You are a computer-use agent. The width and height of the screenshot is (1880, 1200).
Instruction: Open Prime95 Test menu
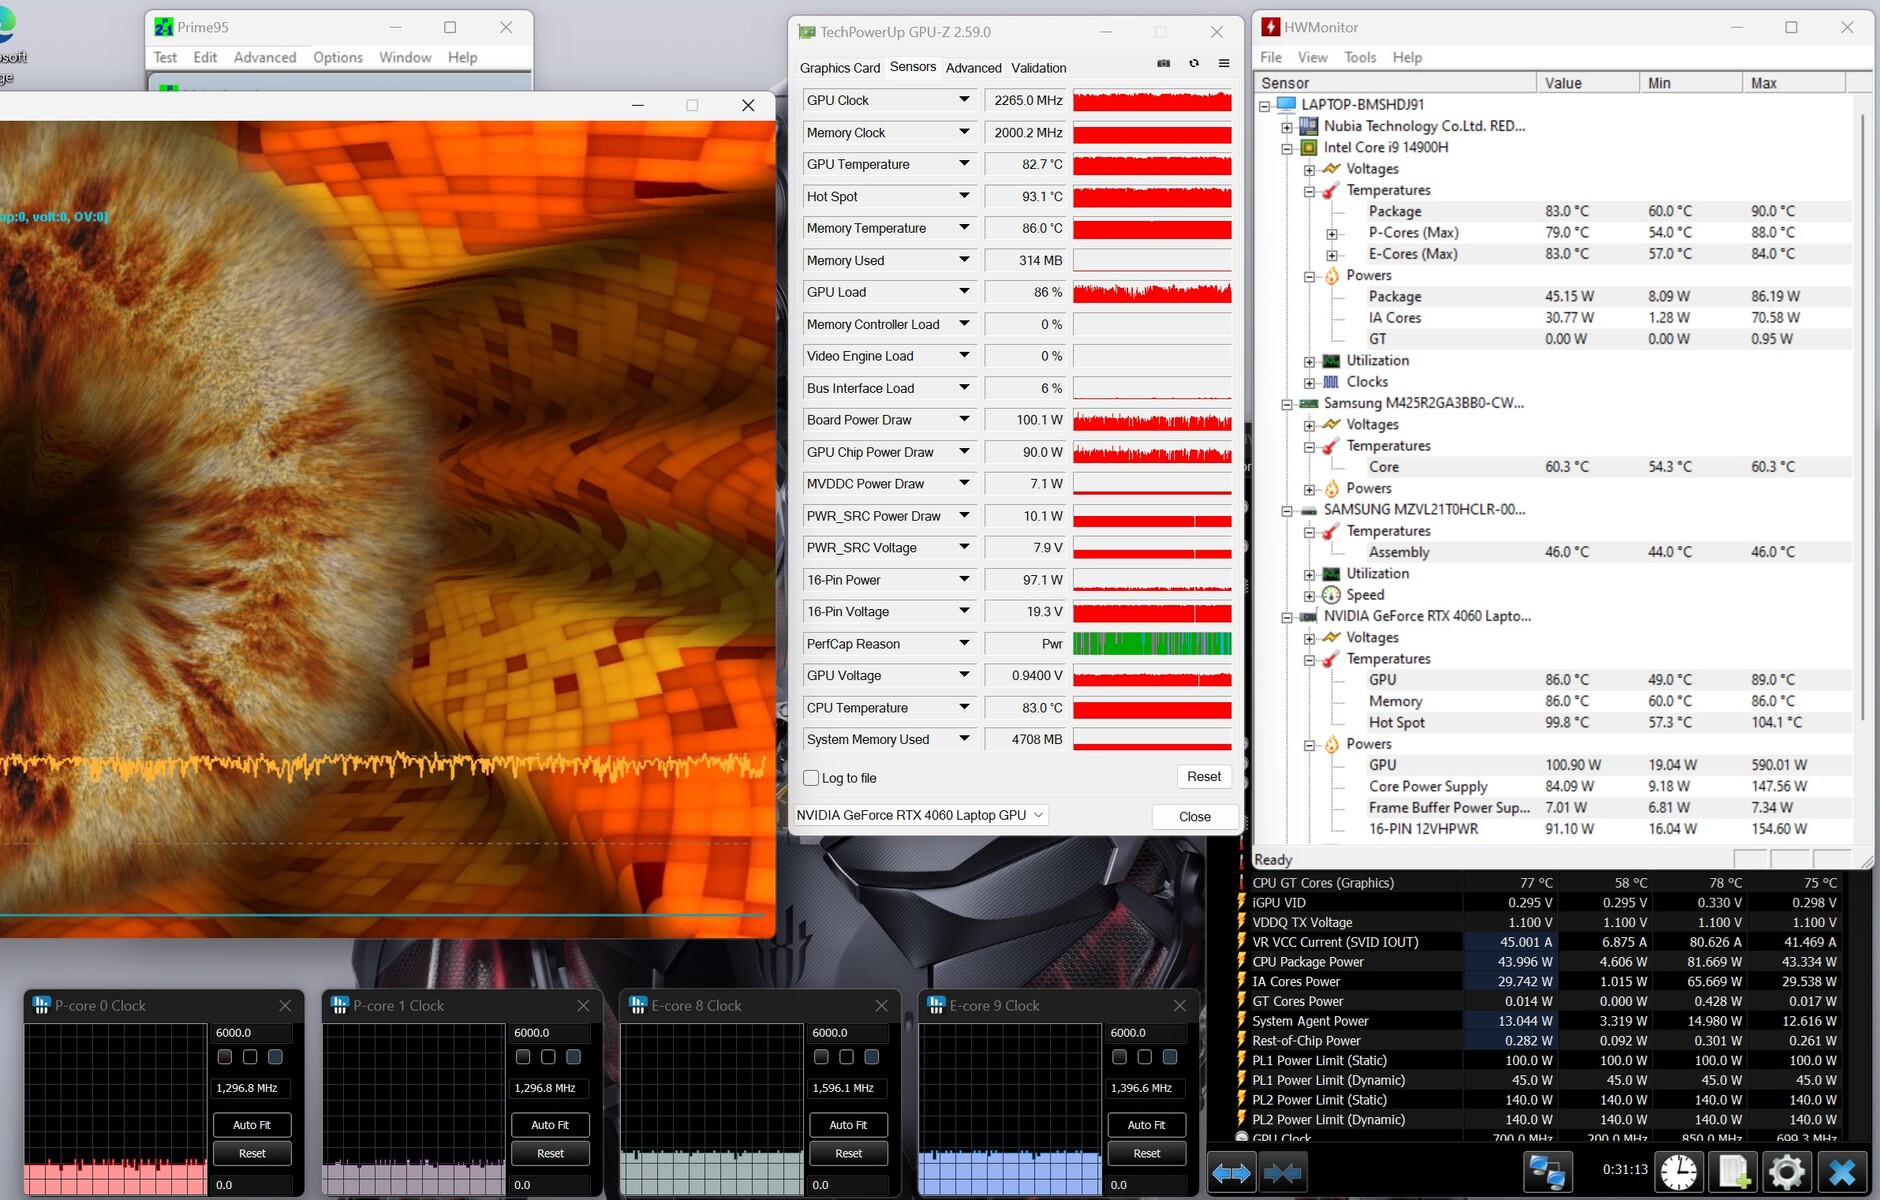[x=165, y=57]
